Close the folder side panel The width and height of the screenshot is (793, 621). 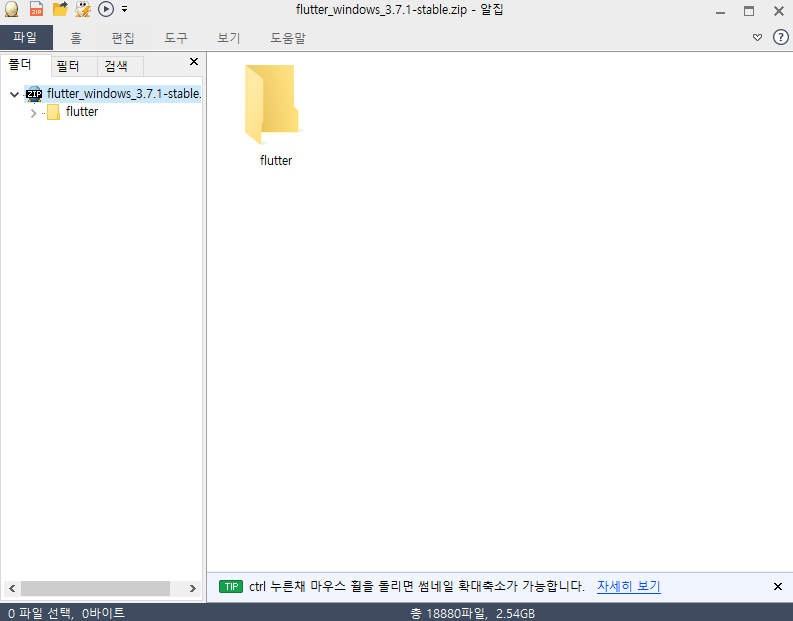(x=194, y=62)
